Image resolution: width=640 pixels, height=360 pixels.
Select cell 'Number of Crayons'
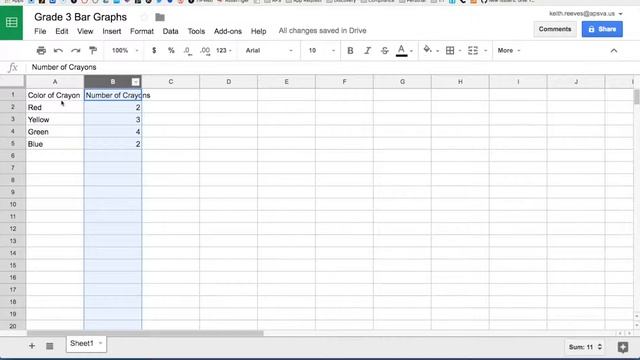(x=113, y=95)
